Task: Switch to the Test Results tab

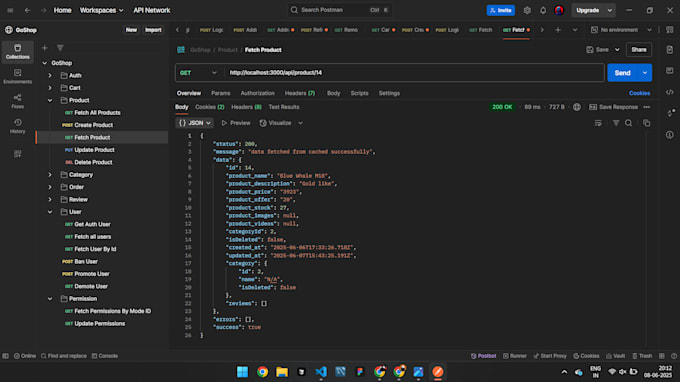Action: (284, 107)
